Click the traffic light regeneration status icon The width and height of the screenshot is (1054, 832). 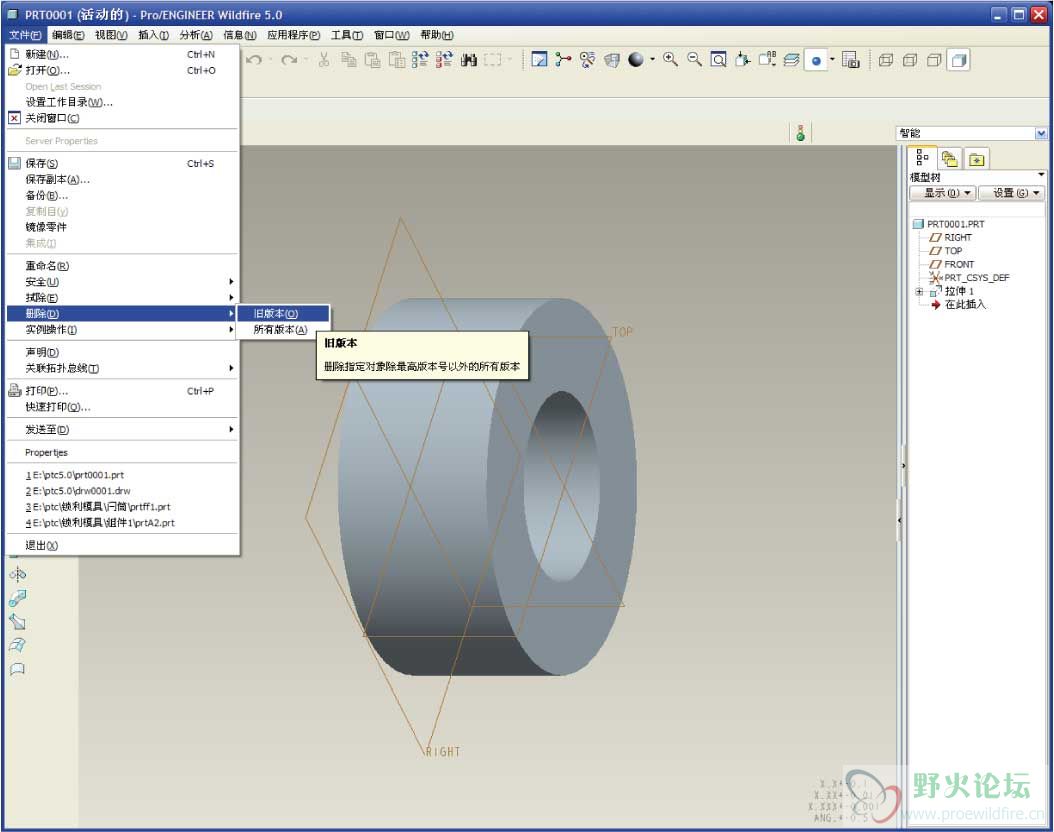coord(801,132)
